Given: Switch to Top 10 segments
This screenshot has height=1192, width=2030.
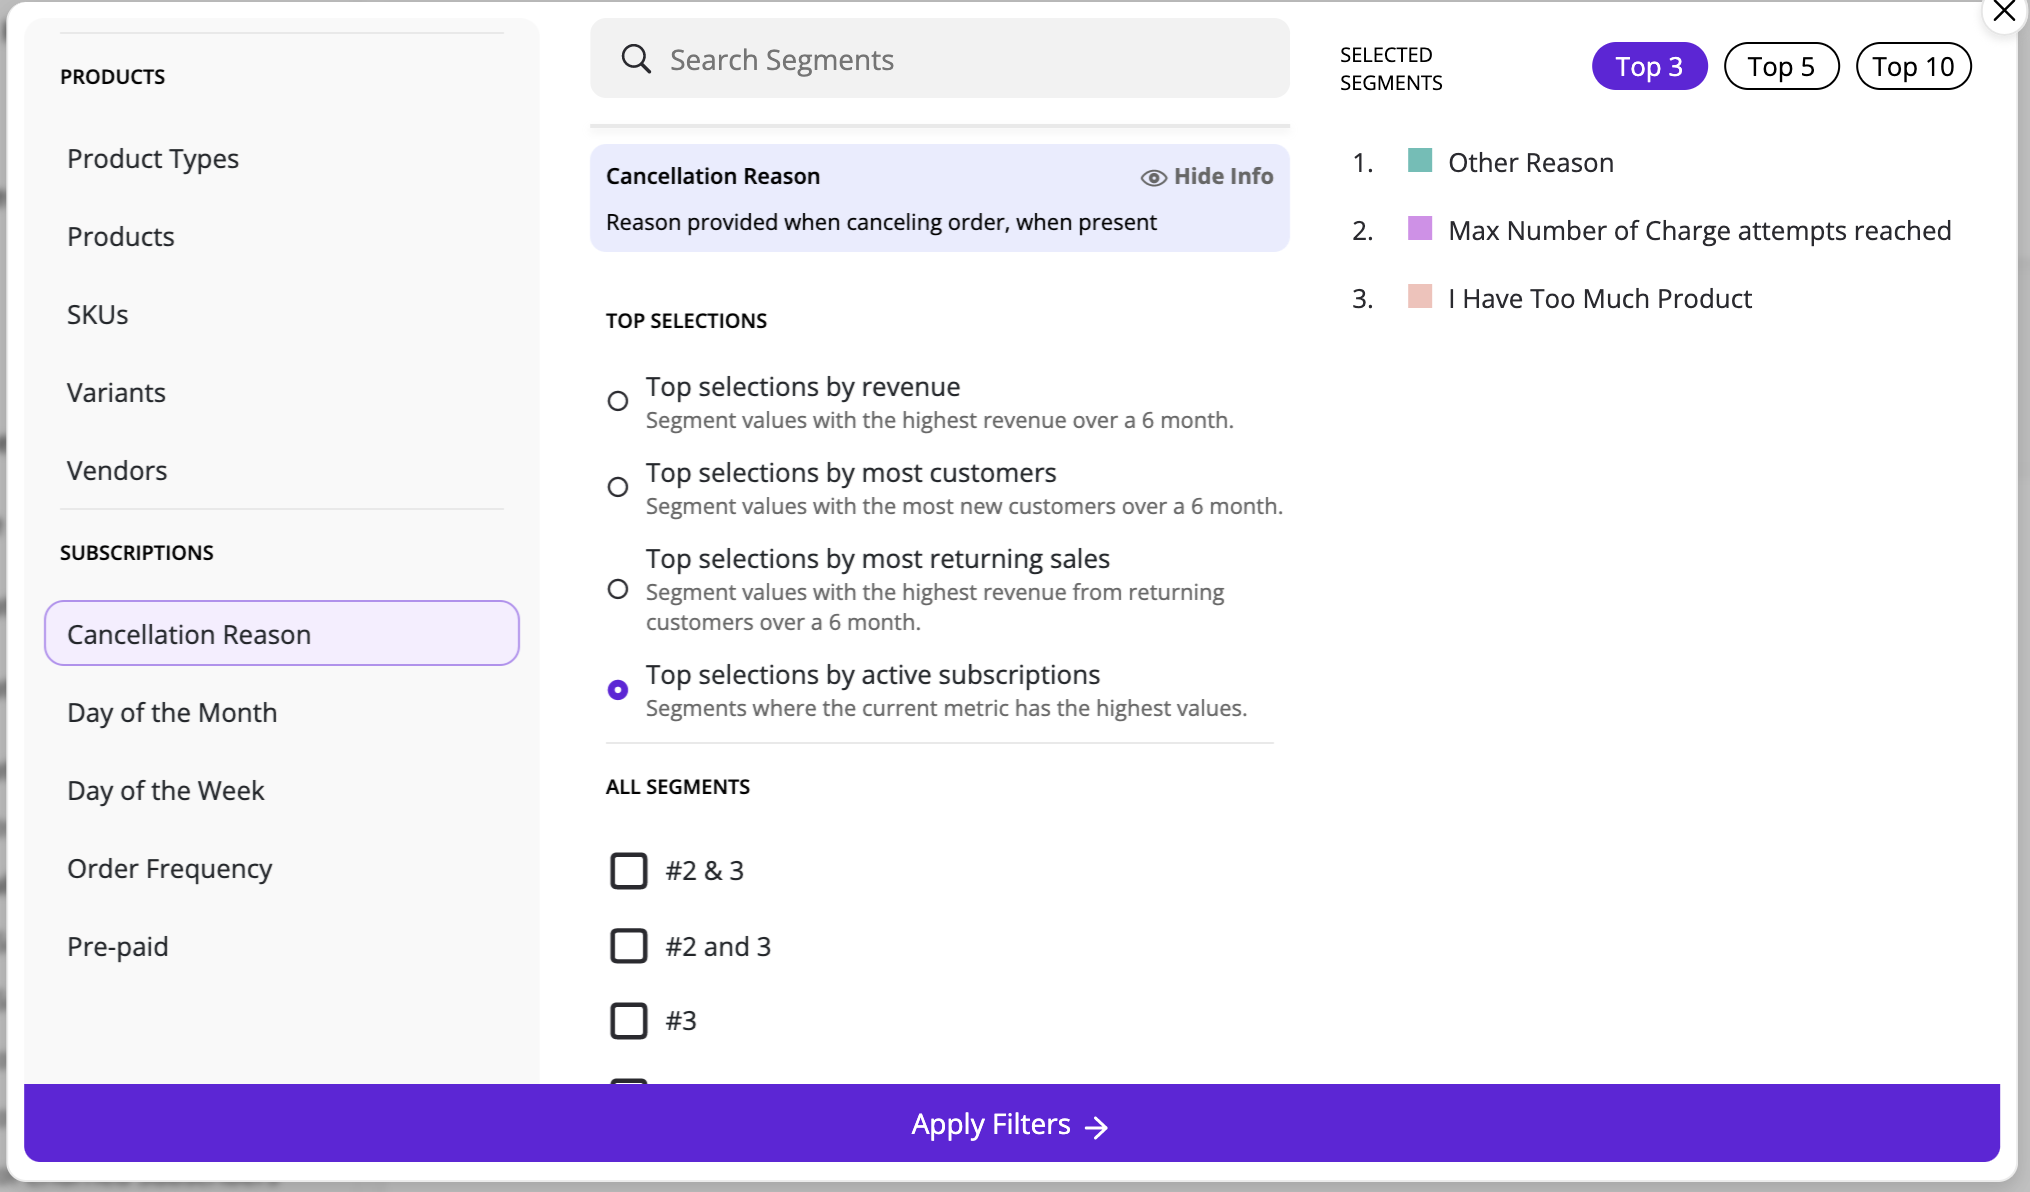Looking at the screenshot, I should pos(1913,67).
